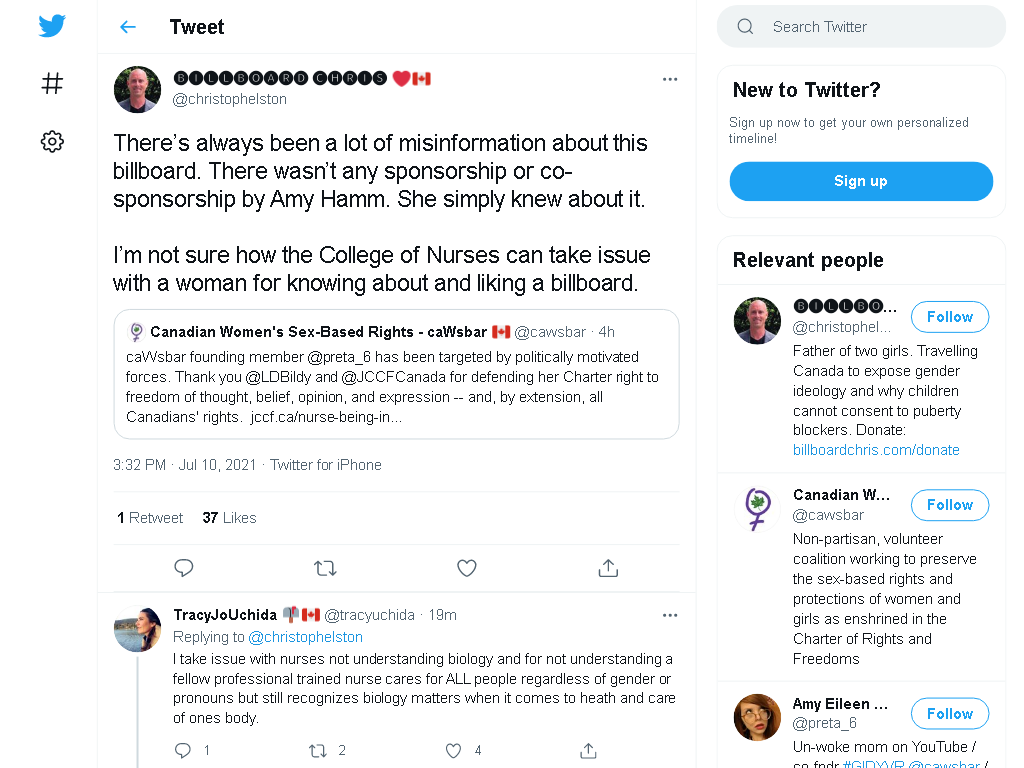Retweet TracyJoUchida's reply
Image resolution: width=1024 pixels, height=768 pixels.
click(x=318, y=750)
